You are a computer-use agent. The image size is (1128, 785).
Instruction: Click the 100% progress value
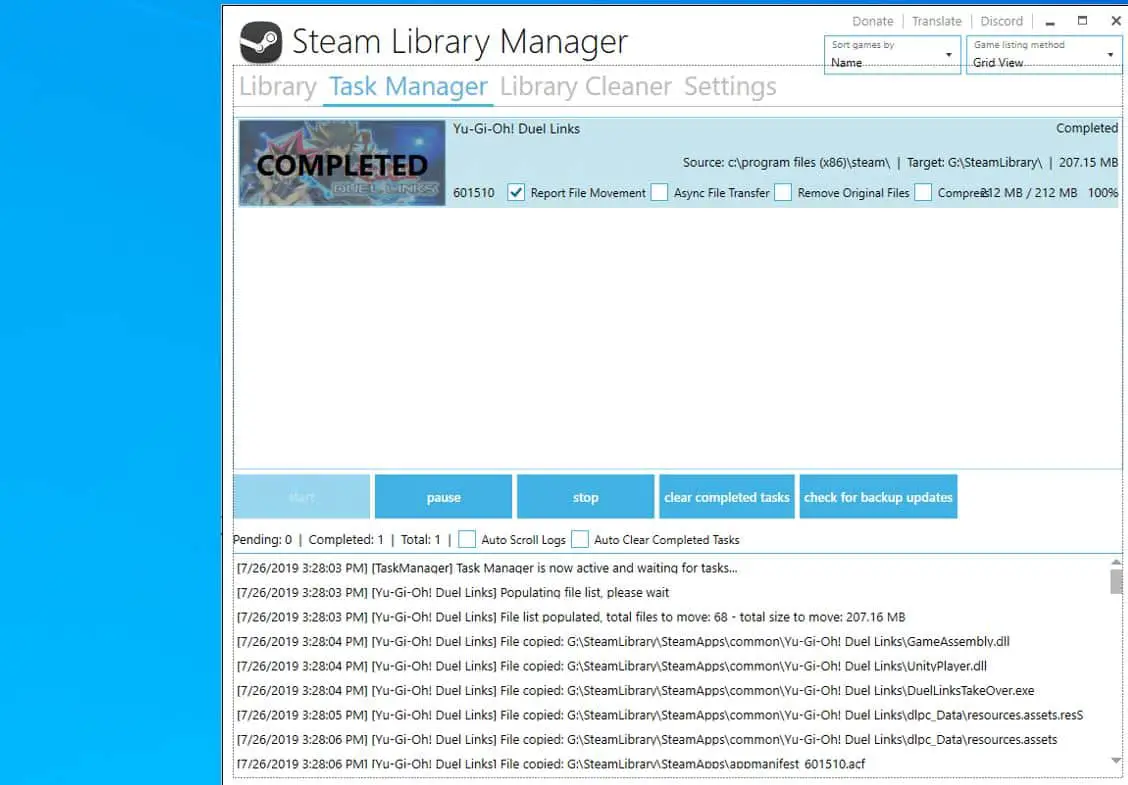coord(1103,193)
